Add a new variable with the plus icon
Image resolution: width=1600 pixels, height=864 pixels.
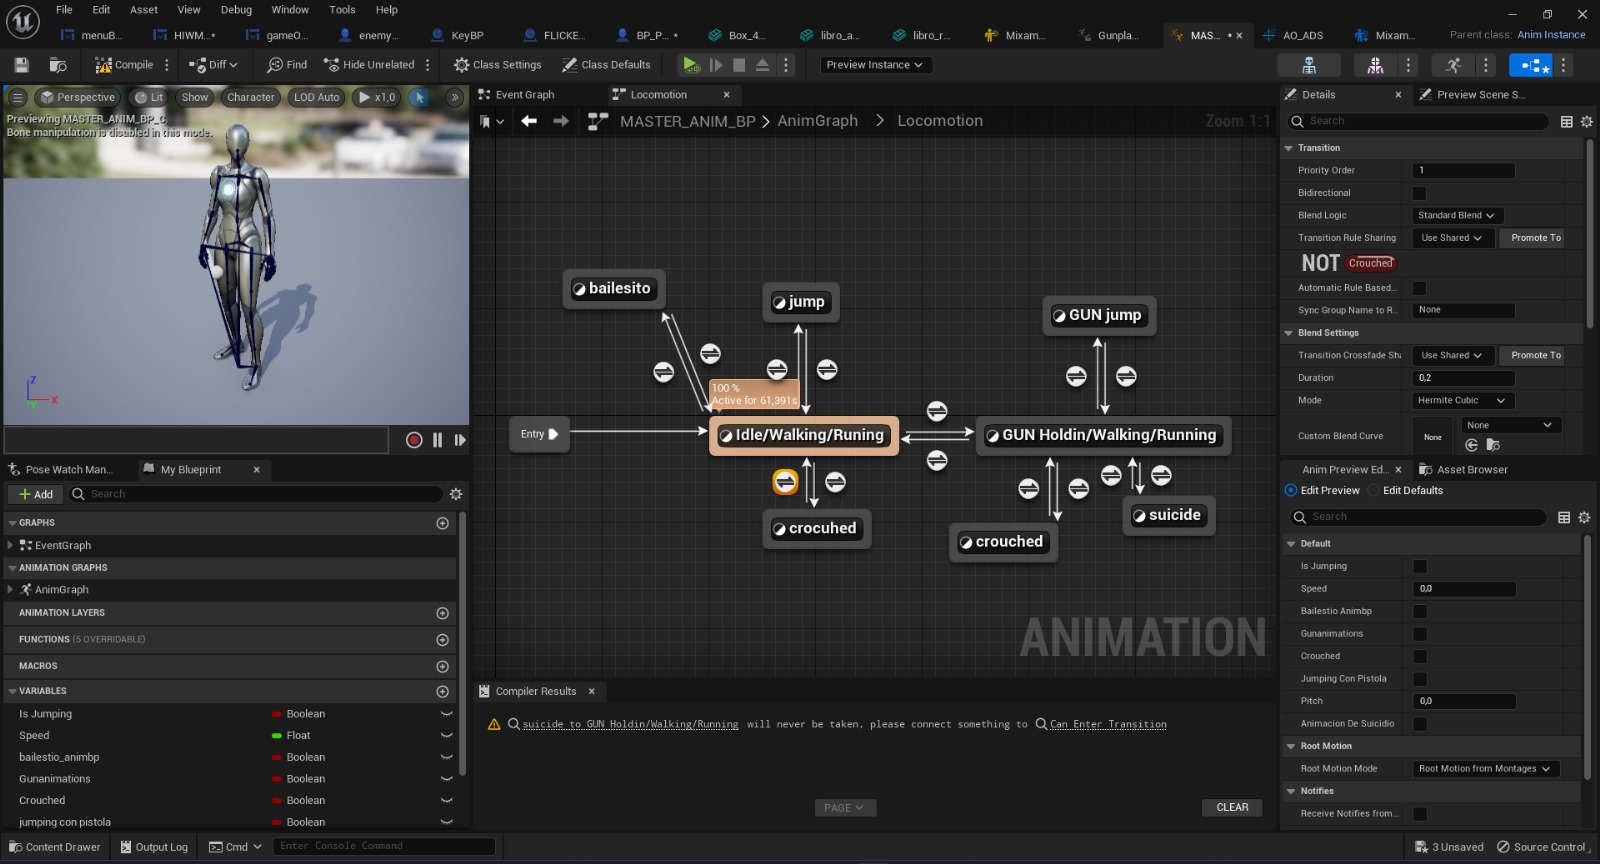(x=442, y=691)
